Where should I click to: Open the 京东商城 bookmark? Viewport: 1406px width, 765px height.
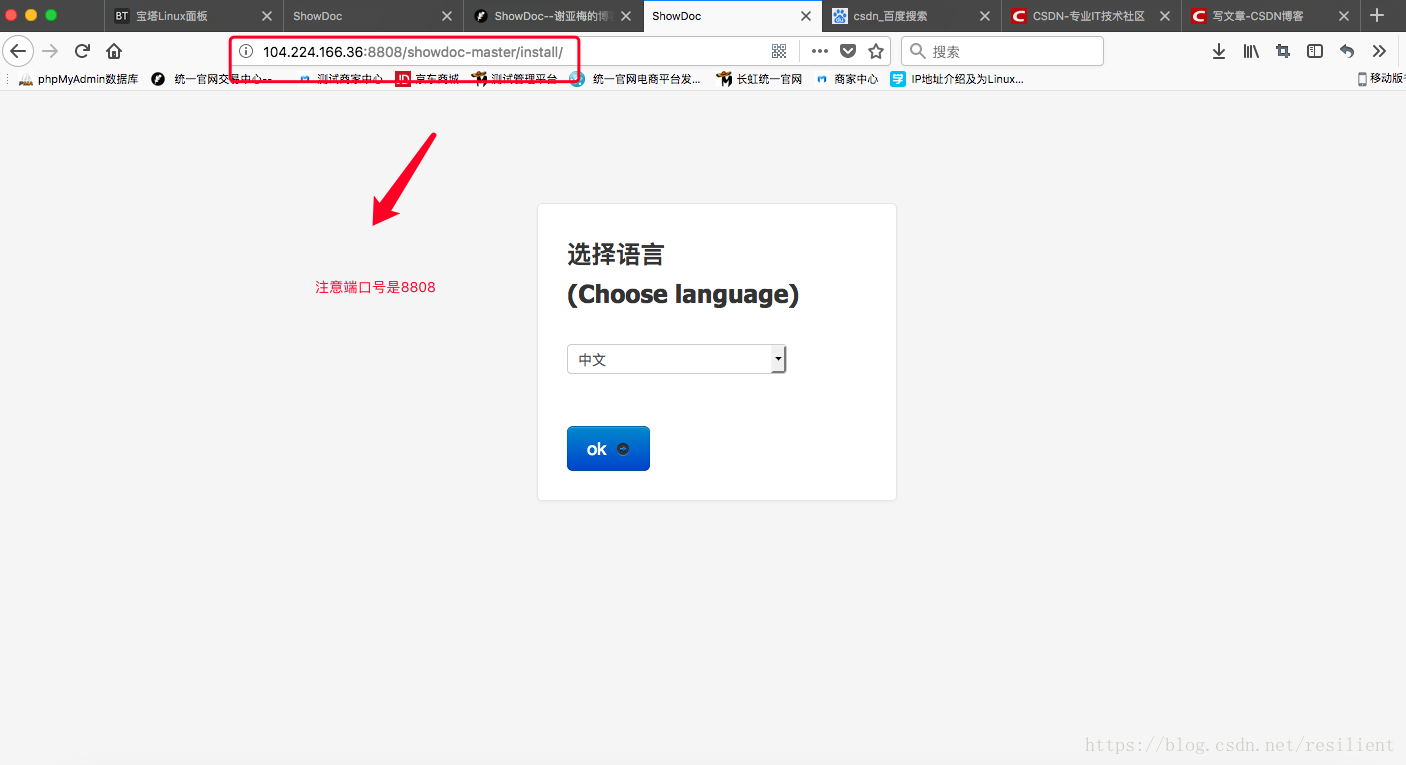click(427, 79)
